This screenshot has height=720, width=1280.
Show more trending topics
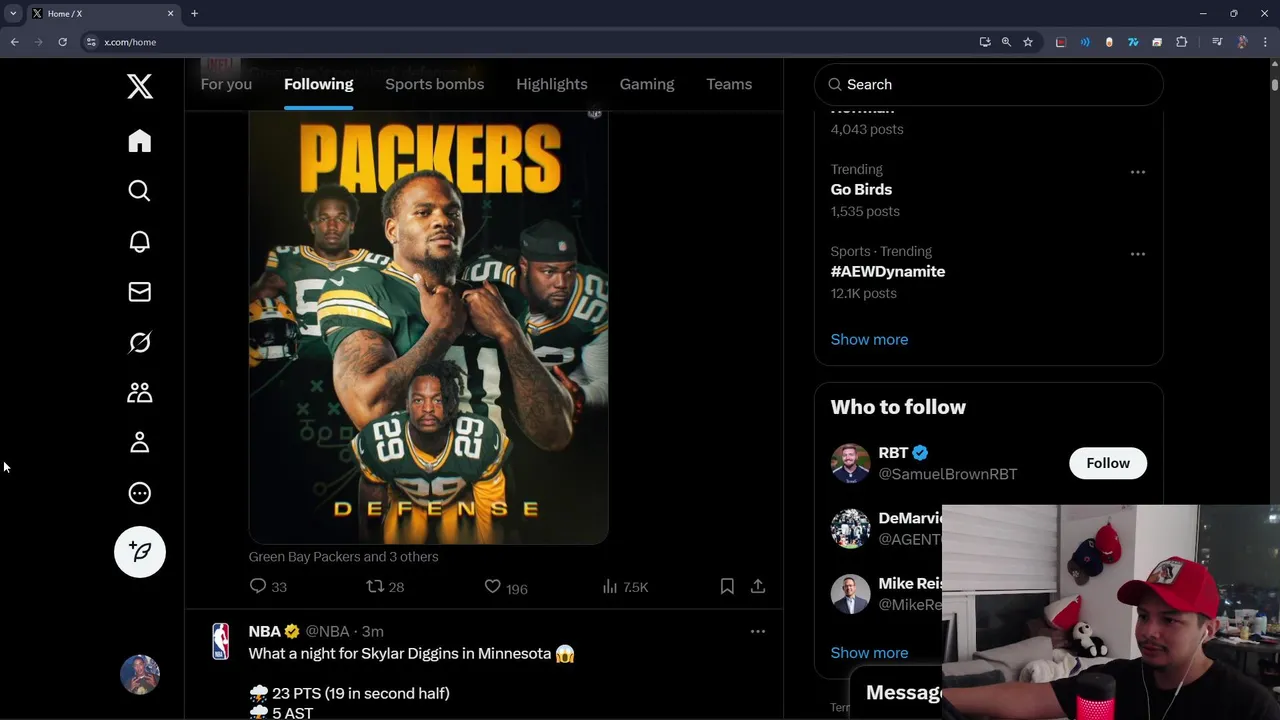click(x=869, y=339)
